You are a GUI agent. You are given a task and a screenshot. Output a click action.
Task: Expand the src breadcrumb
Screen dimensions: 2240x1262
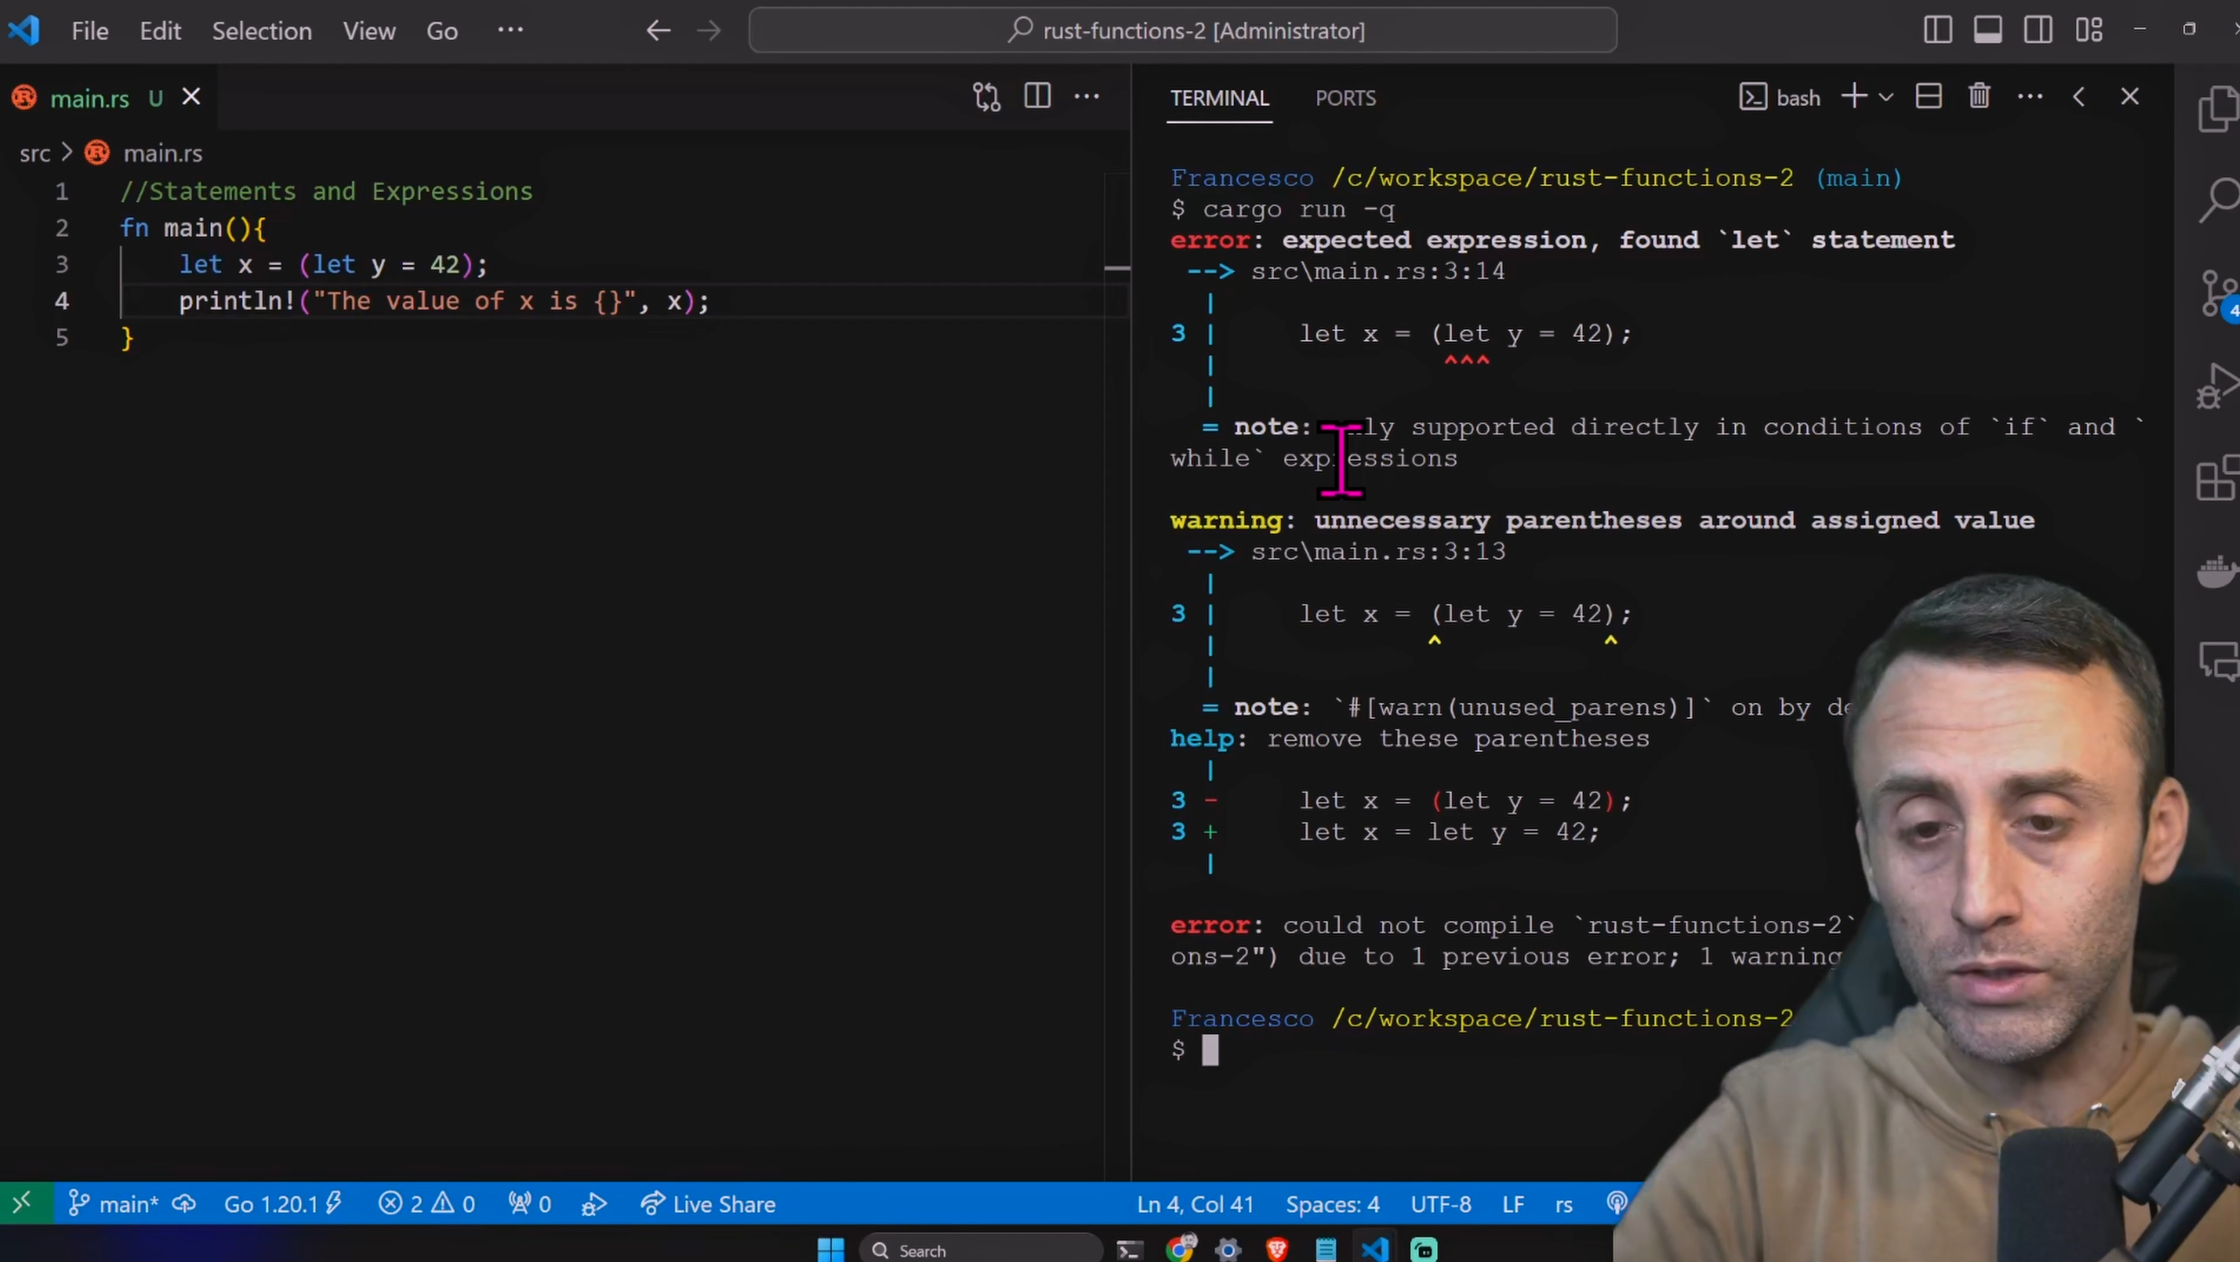coord(36,153)
